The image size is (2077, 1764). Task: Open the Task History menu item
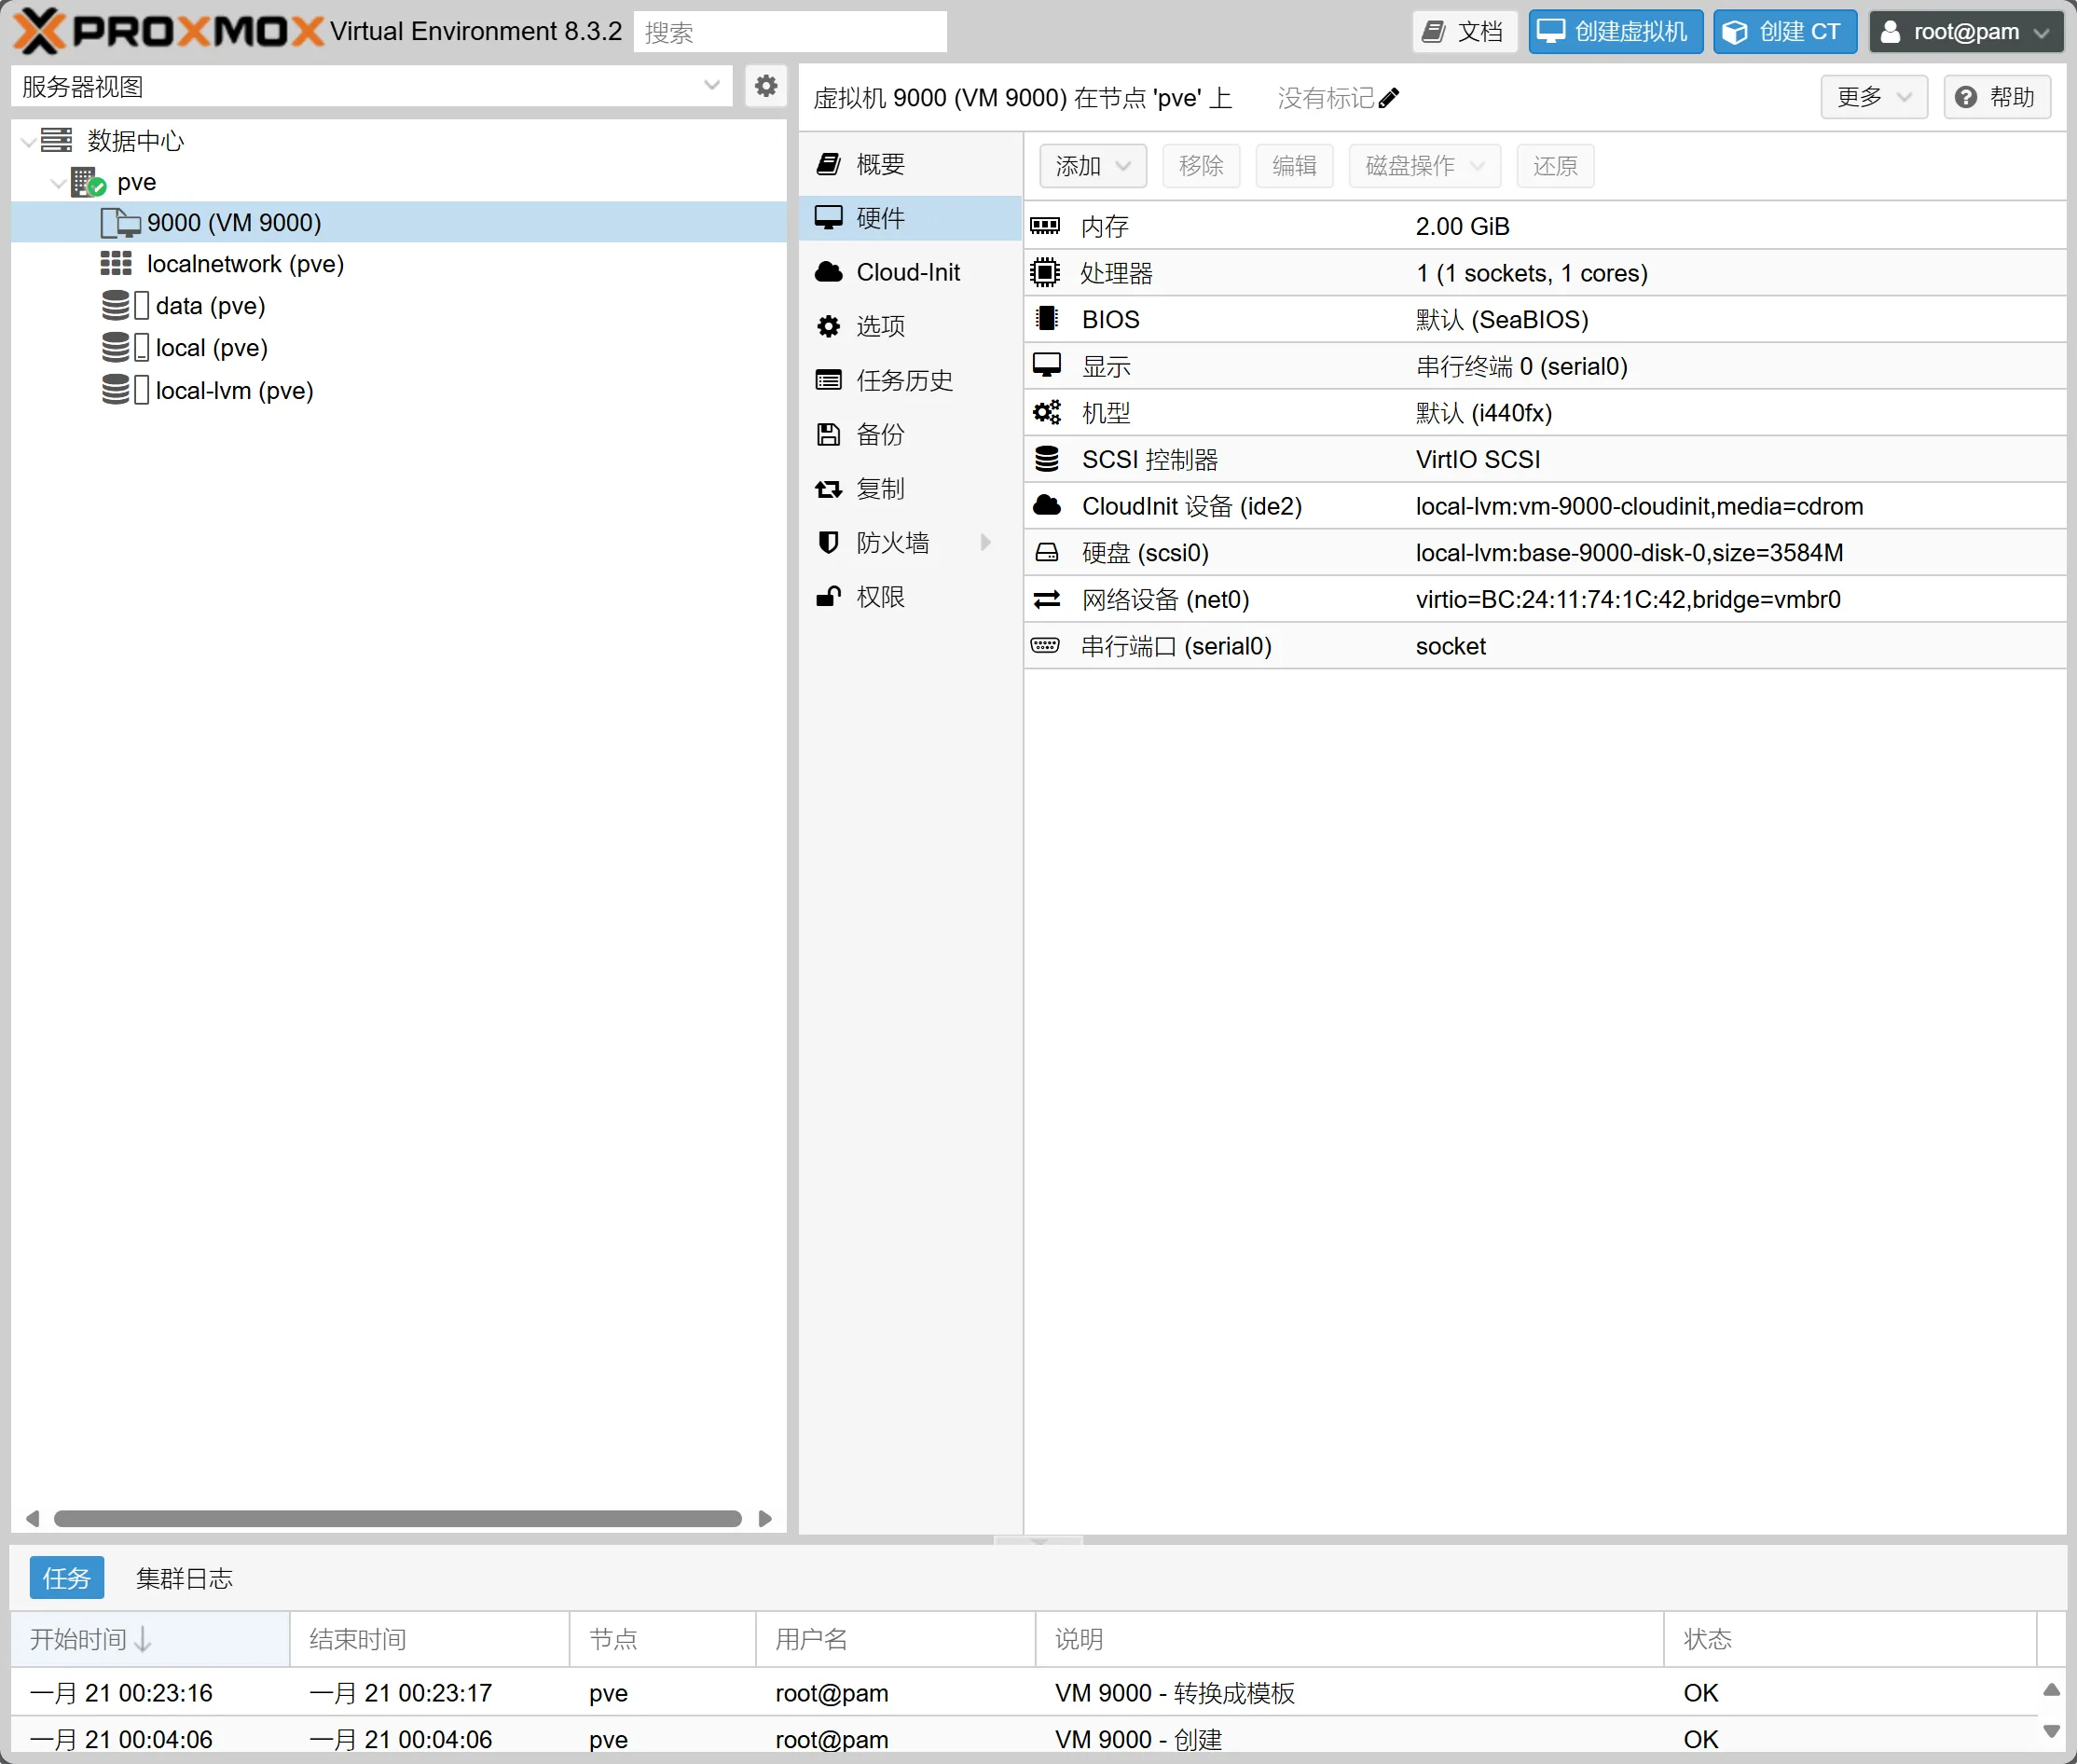903,380
